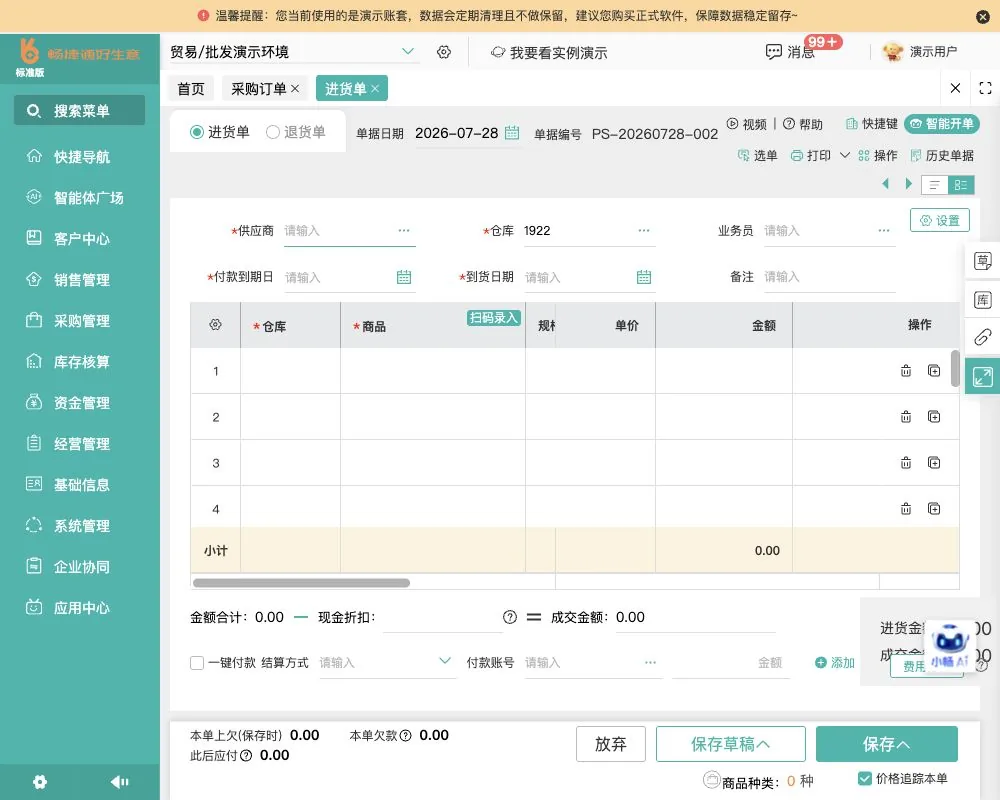1000x800 pixels.
Task: Open the calendar picker for 到货日期
Action: [x=644, y=277]
